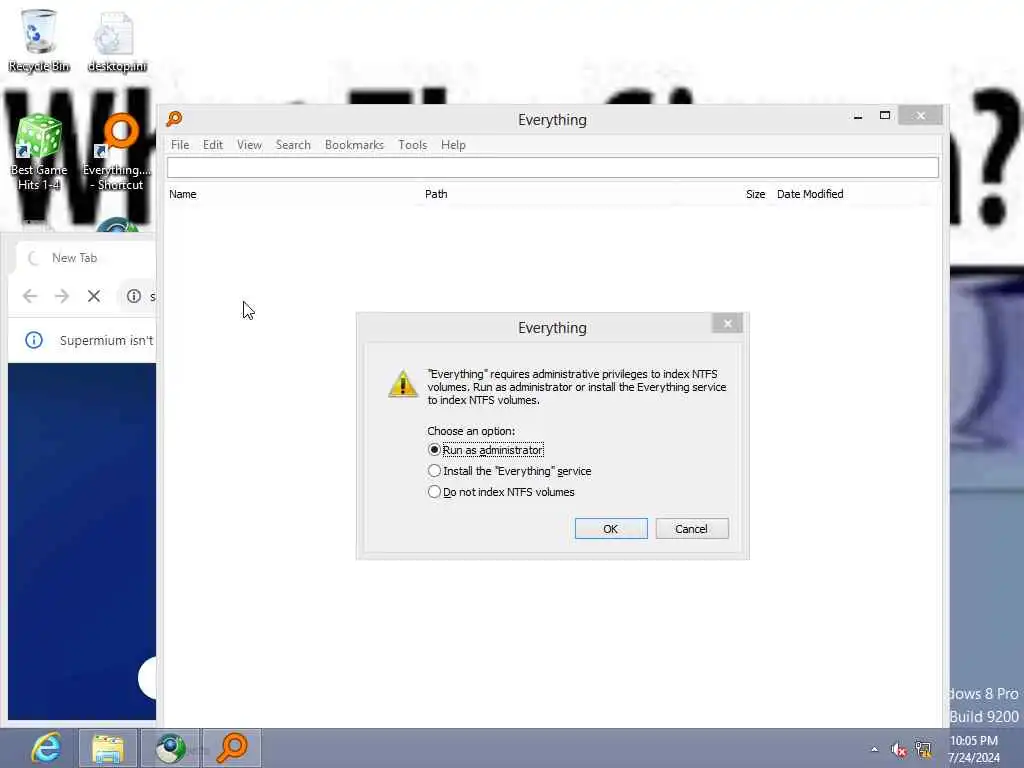The image size is (1024, 768).
Task: Open the Help menu
Action: pyautogui.click(x=453, y=145)
